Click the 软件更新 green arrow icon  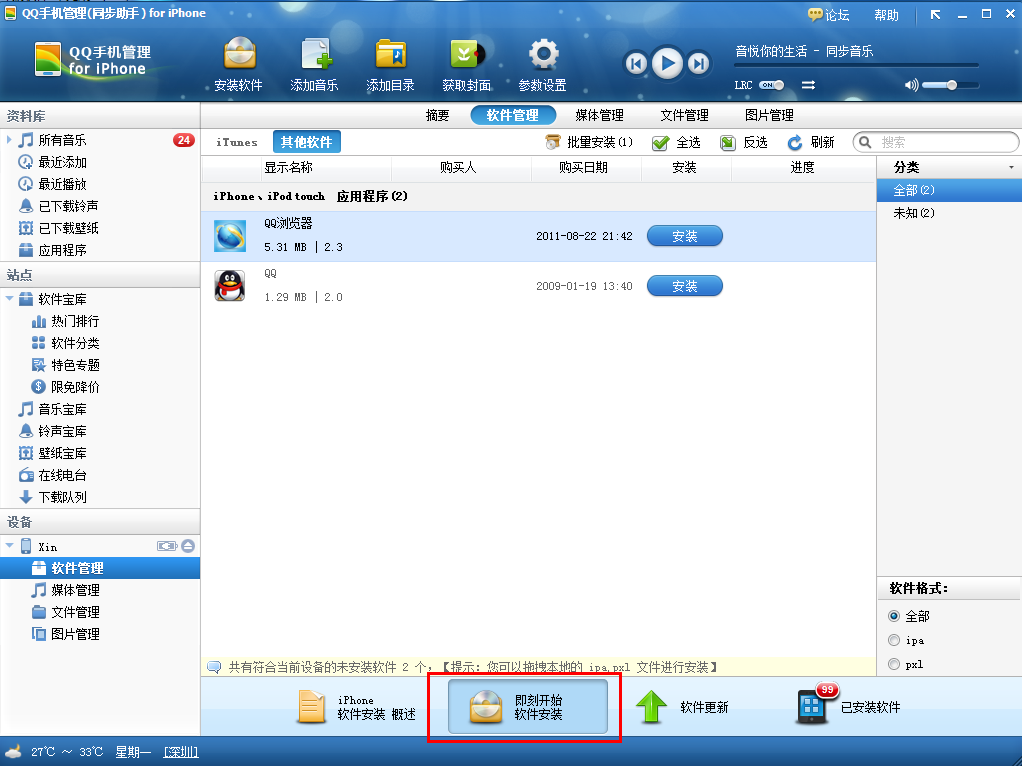click(x=651, y=707)
